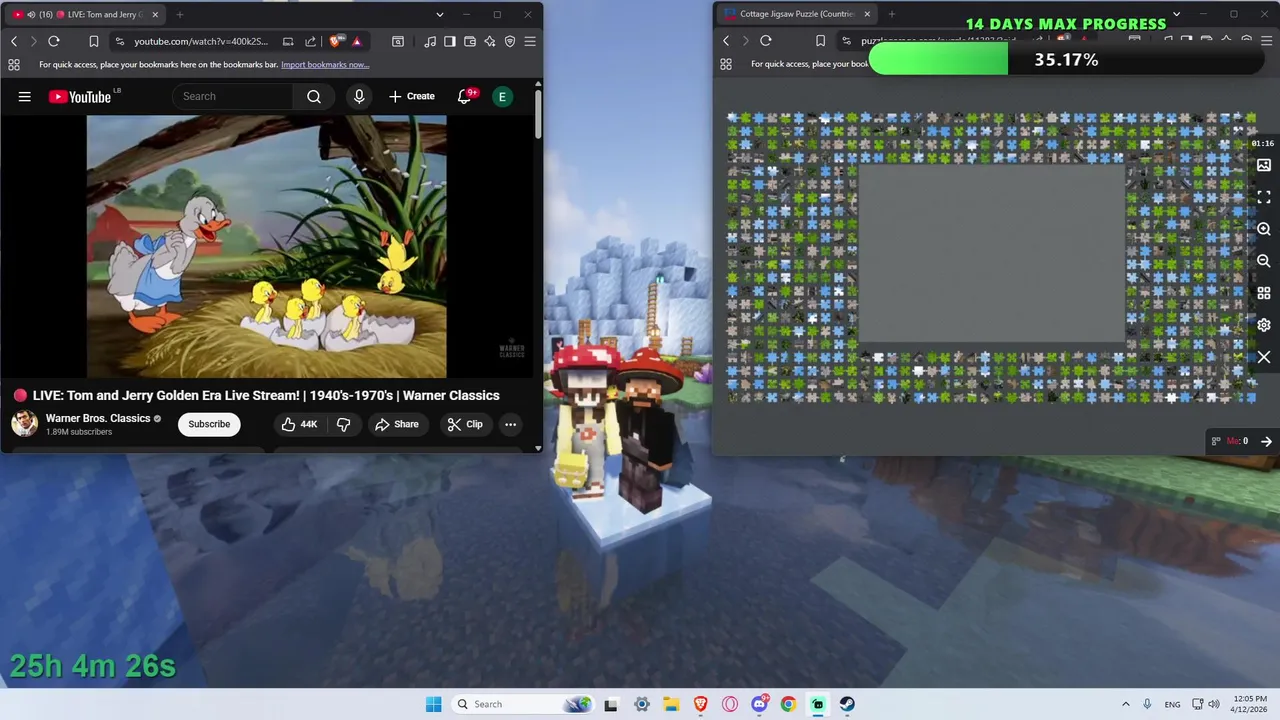
Task: Open Leo AI sparkle icon in YouTube window
Action: click(490, 41)
